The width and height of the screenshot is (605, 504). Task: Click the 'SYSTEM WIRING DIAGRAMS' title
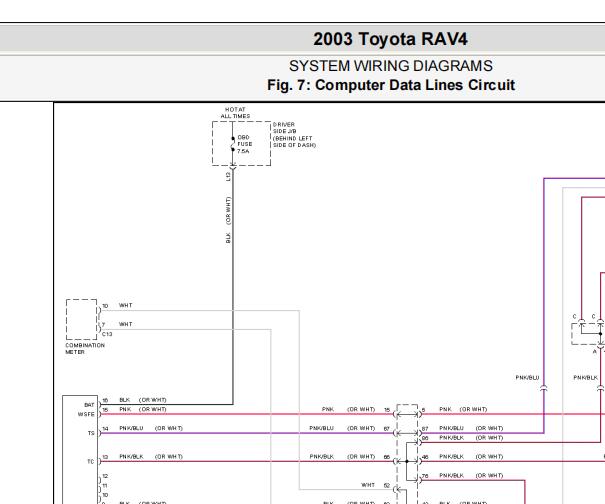390,66
